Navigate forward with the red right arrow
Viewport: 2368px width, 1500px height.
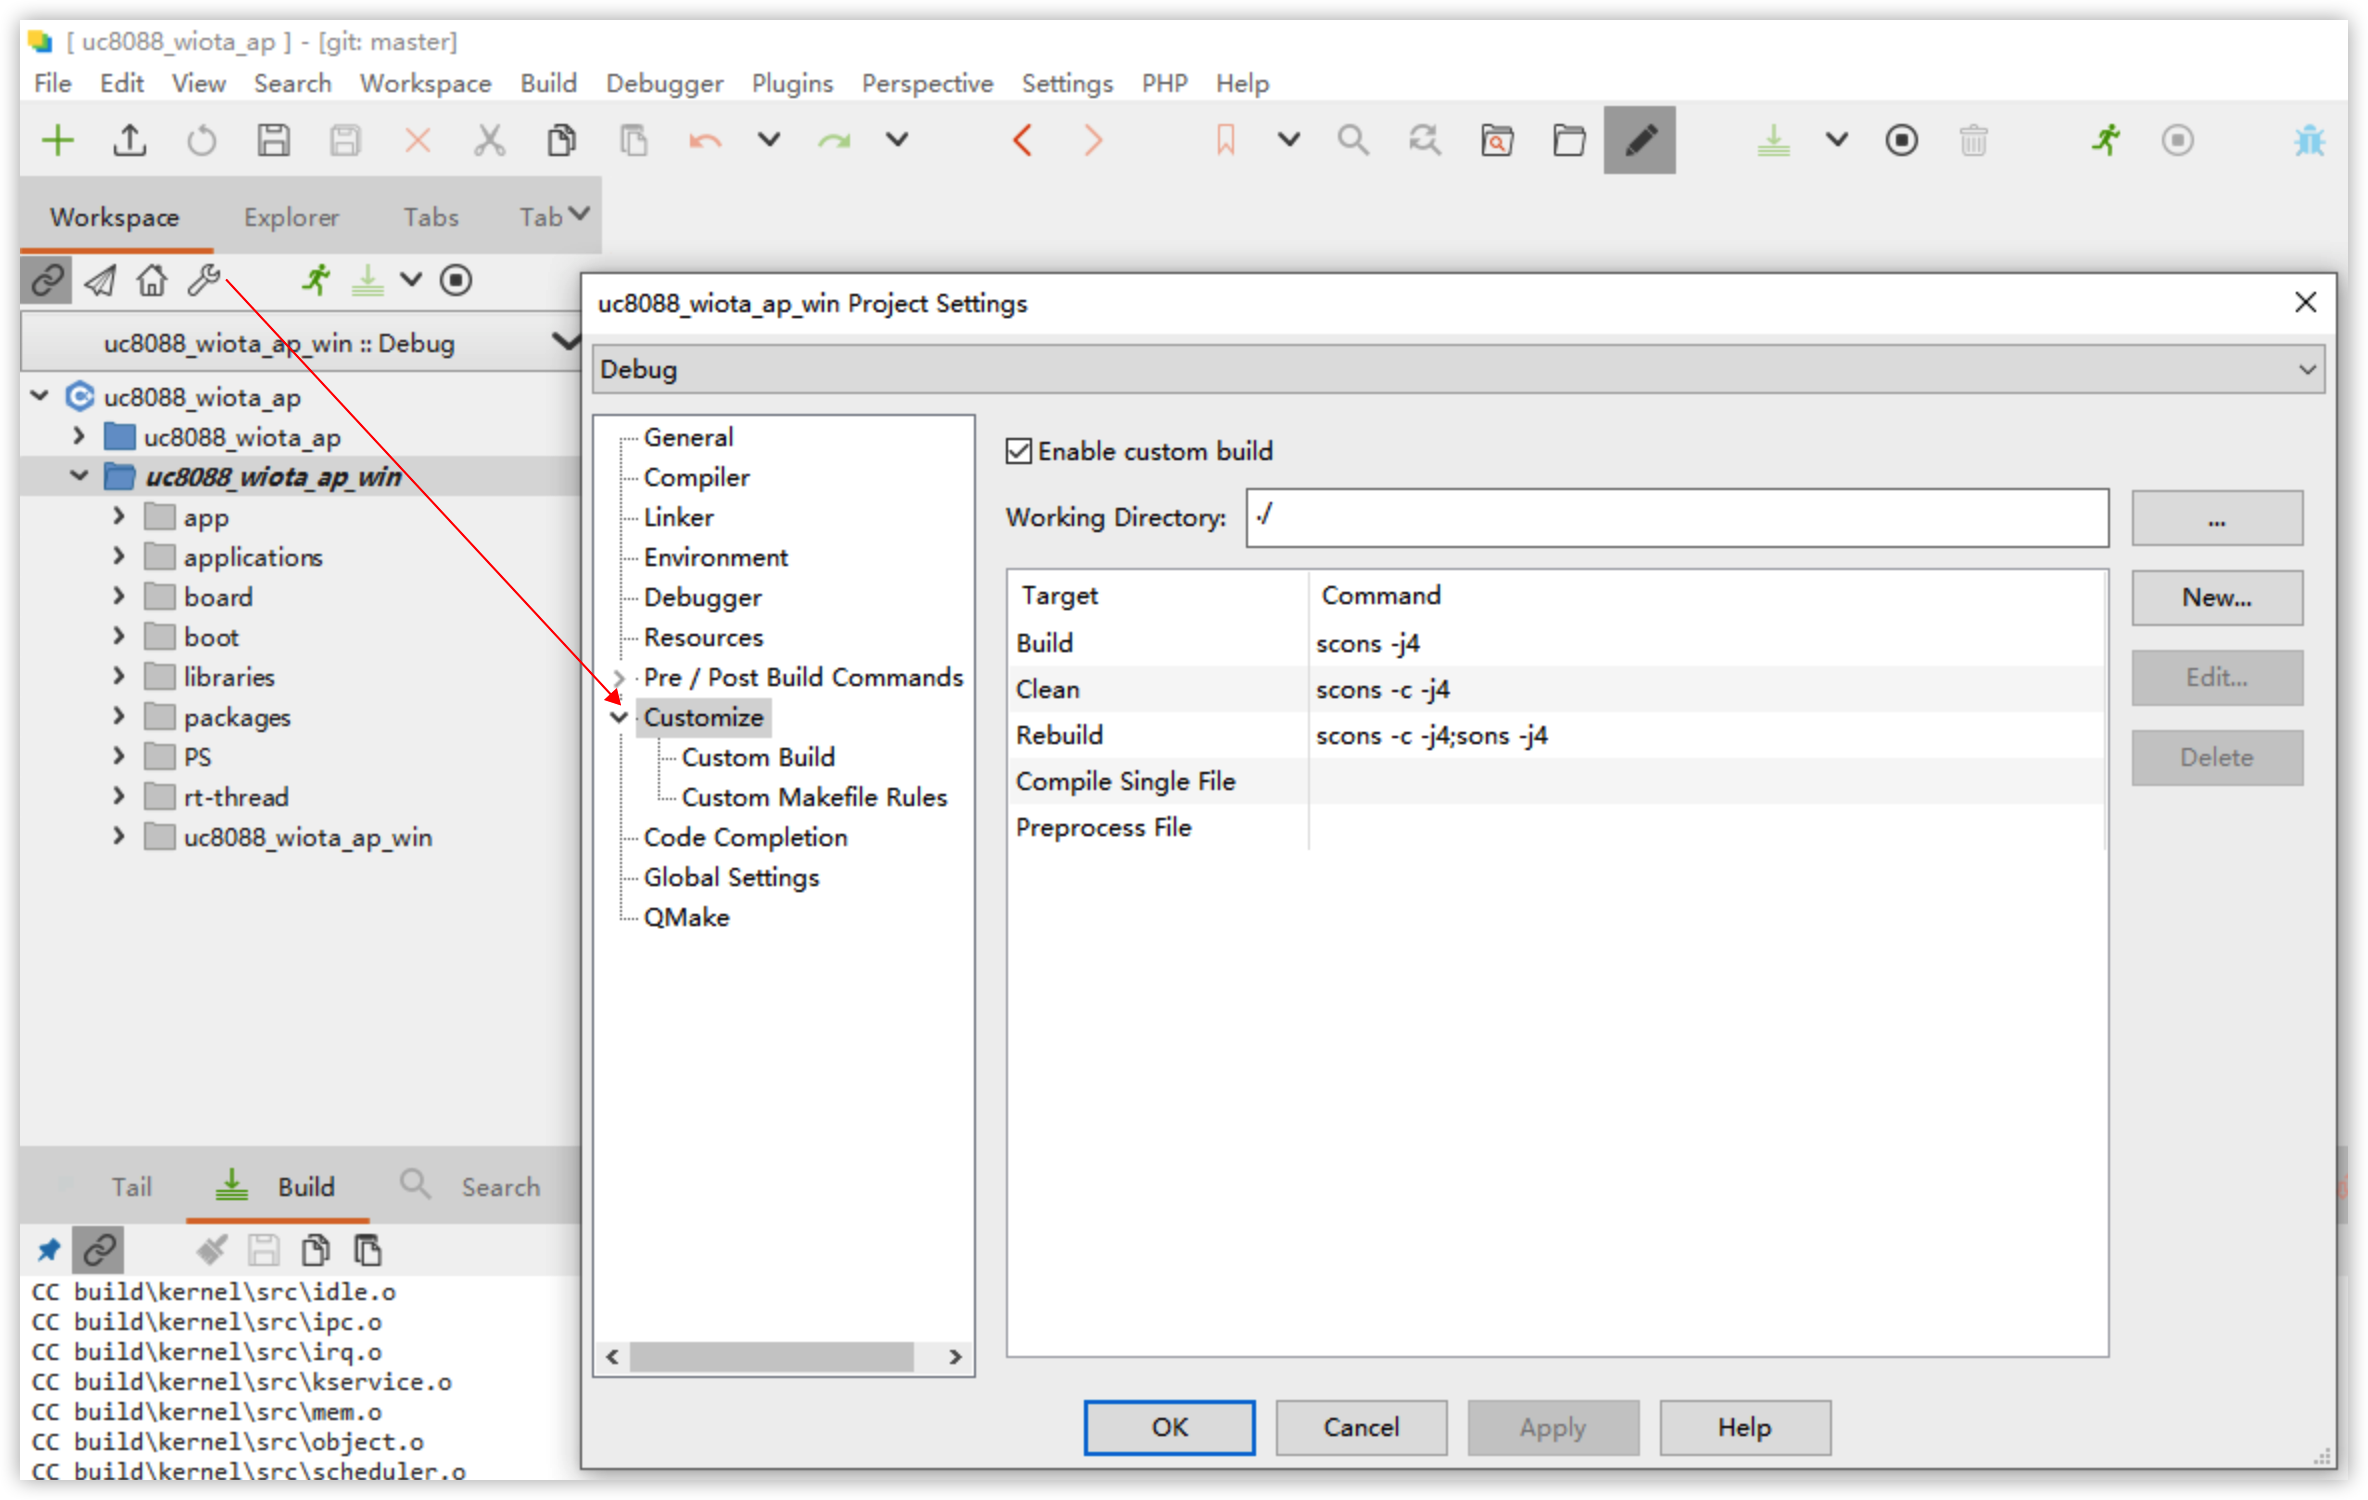coord(1093,140)
